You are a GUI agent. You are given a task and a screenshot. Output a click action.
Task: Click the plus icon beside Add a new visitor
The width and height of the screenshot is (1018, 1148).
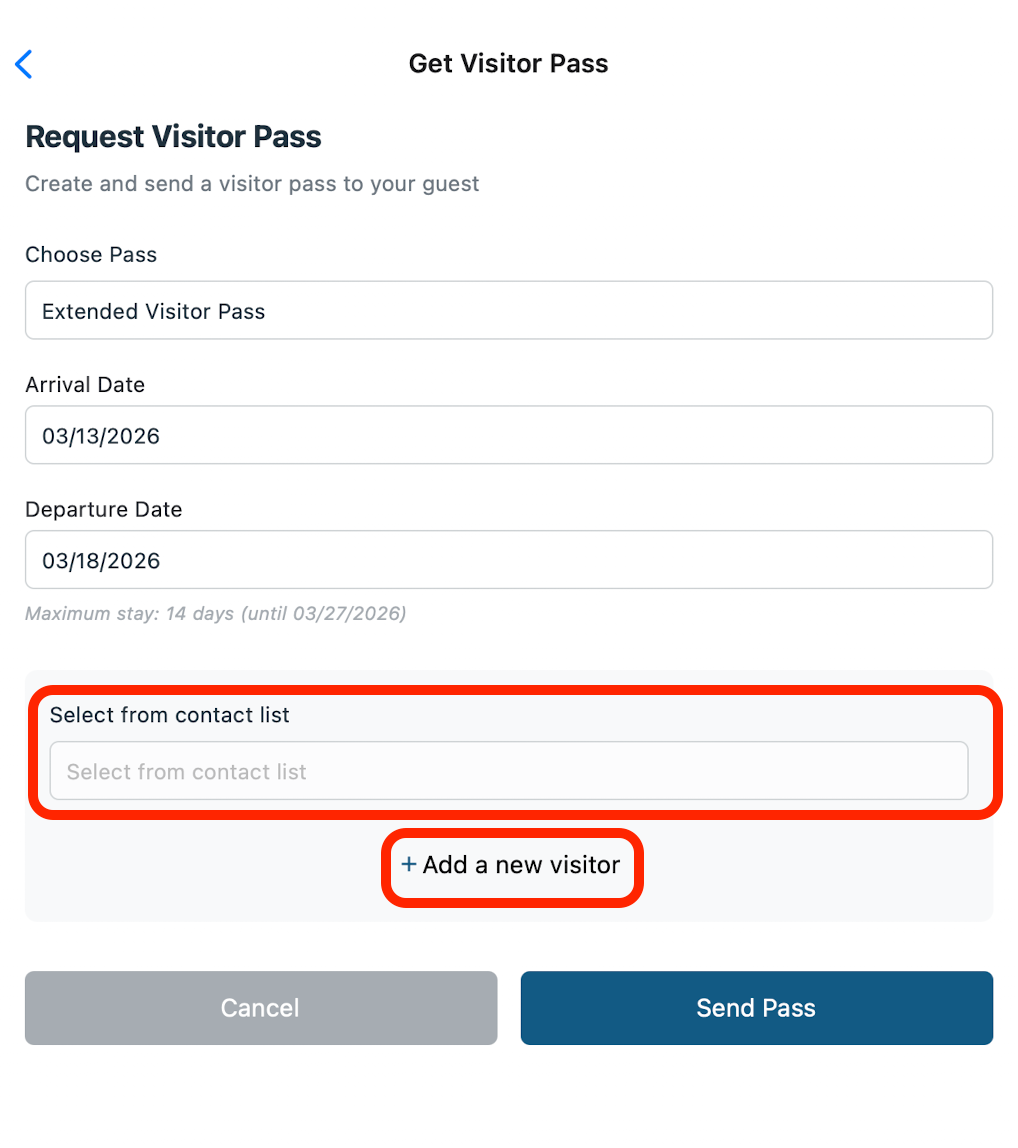coord(408,864)
